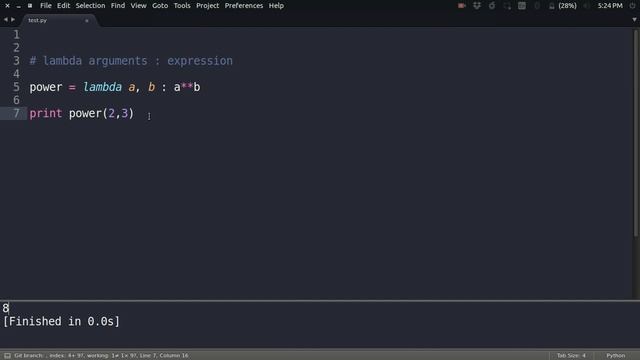Screen dimensions: 640x360
Task: Toggle the side panel switcher icon in status bar
Action: point(7,356)
